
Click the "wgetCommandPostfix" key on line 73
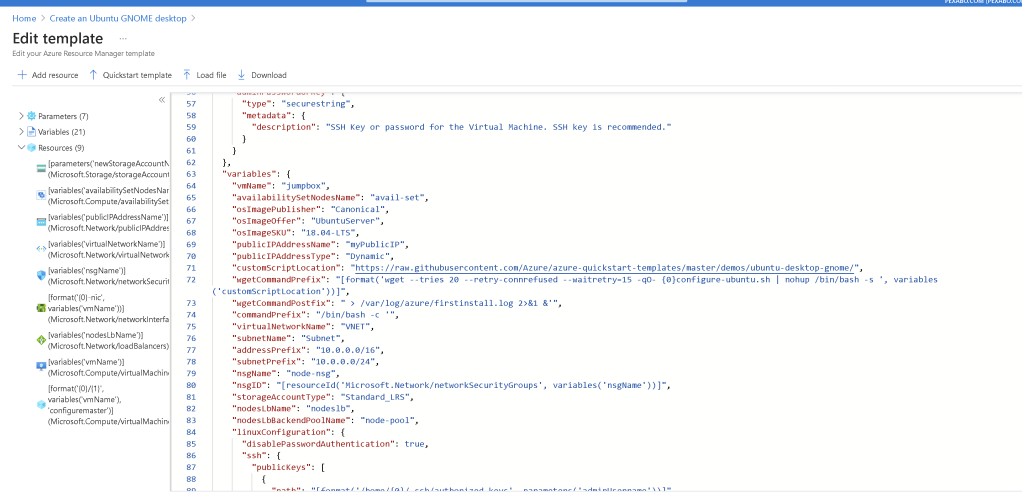[282, 303]
